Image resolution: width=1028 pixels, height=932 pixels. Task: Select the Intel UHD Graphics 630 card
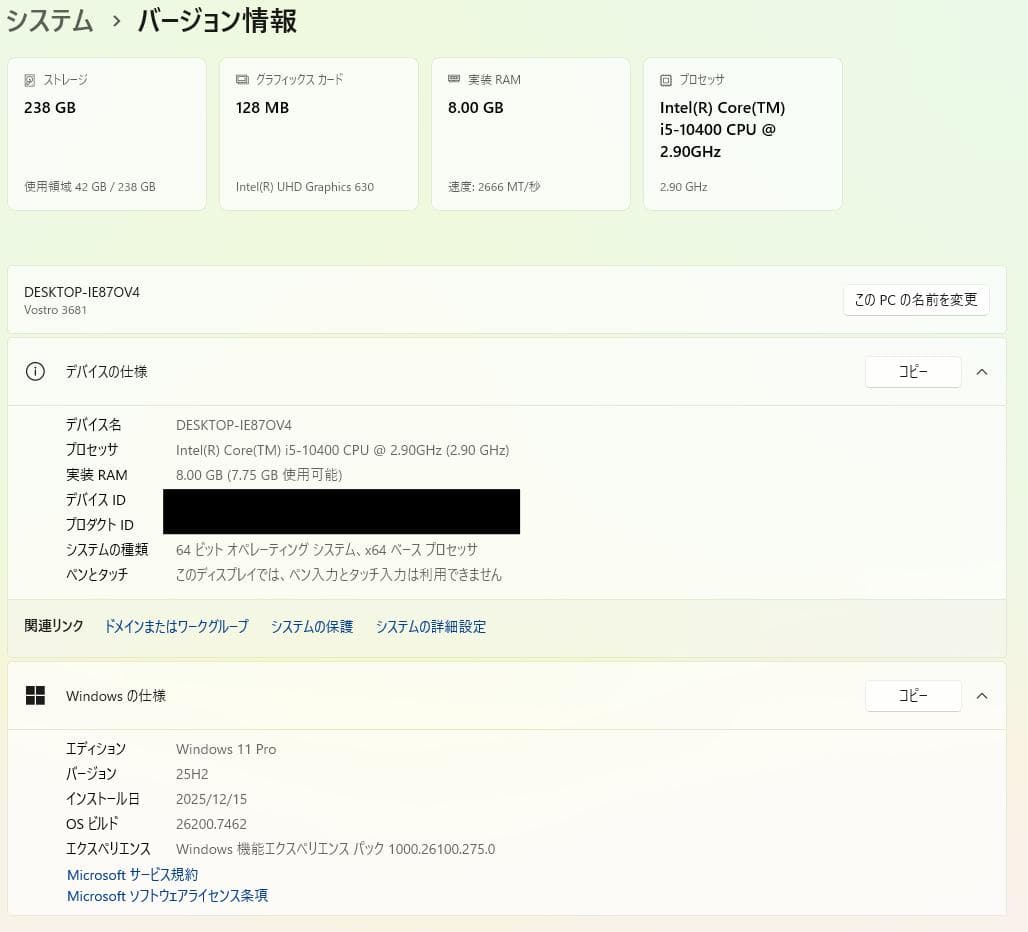(318, 133)
